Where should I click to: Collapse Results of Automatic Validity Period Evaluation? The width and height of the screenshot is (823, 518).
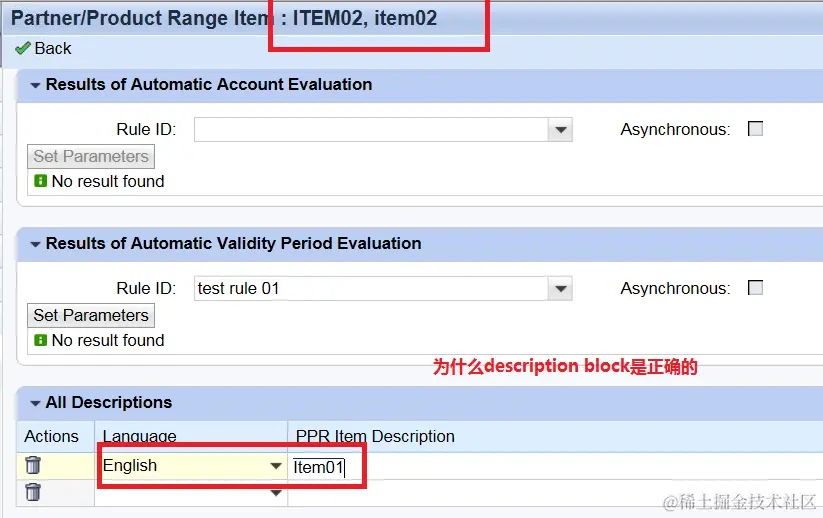(x=35, y=244)
